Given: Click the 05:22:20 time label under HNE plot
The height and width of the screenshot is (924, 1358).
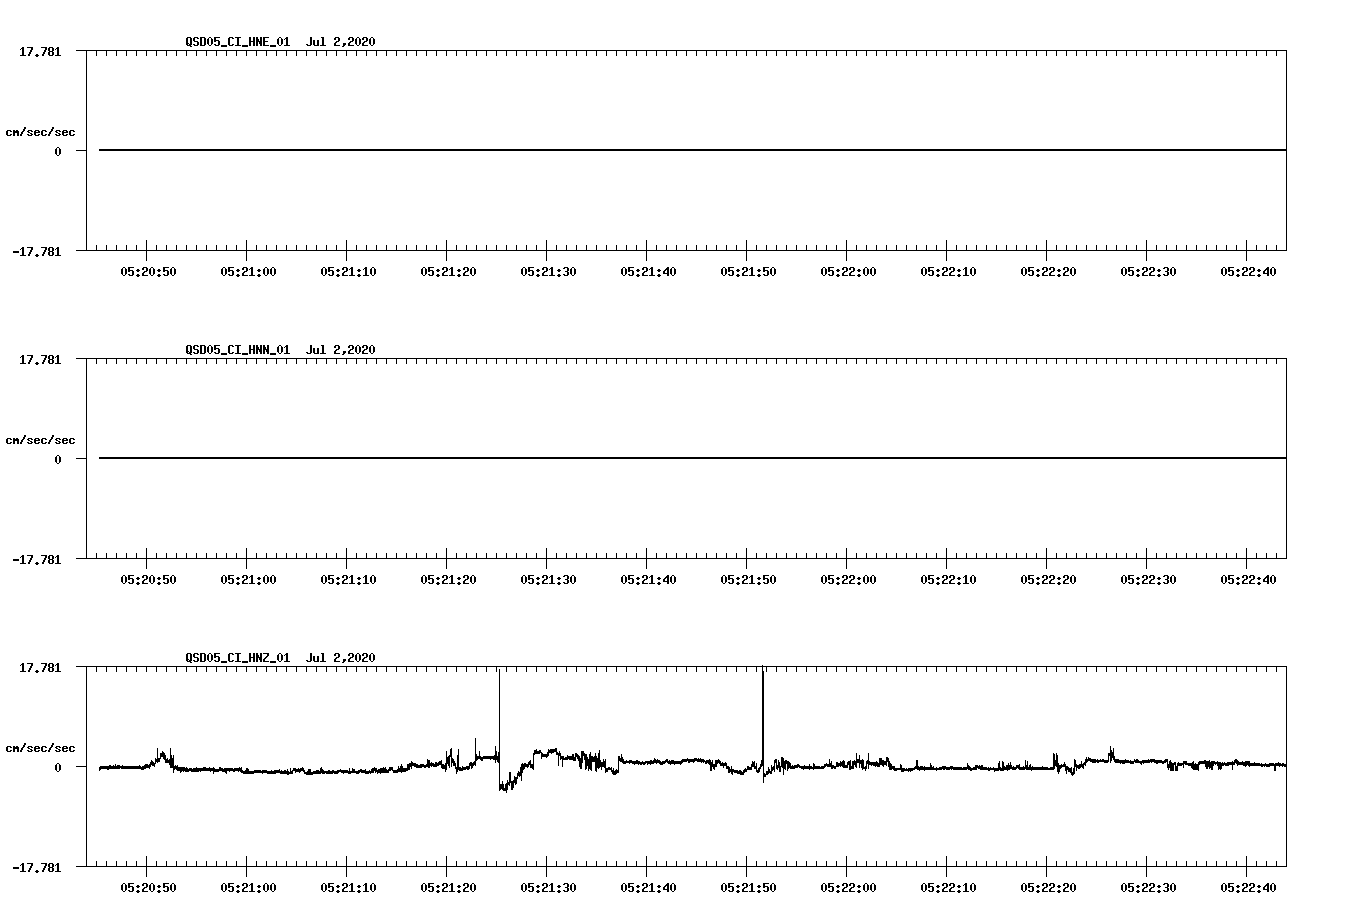Looking at the screenshot, I should (x=1048, y=272).
